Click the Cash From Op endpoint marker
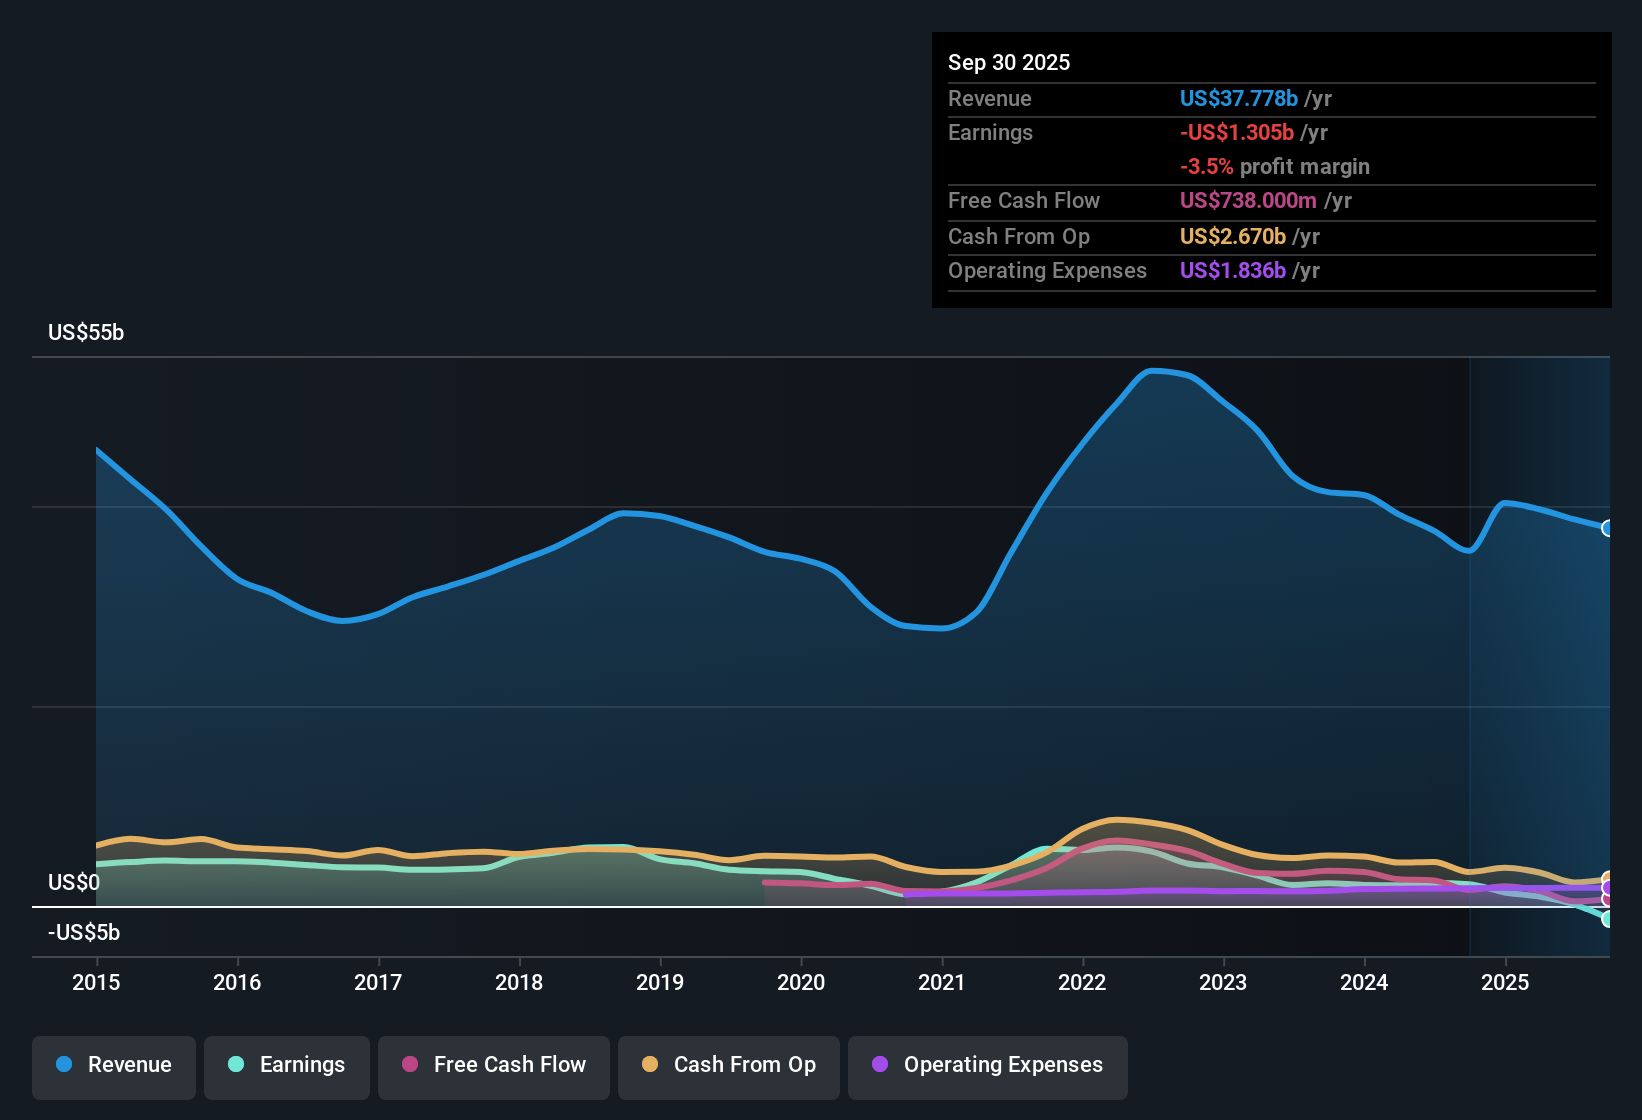The image size is (1642, 1120). [x=1607, y=876]
